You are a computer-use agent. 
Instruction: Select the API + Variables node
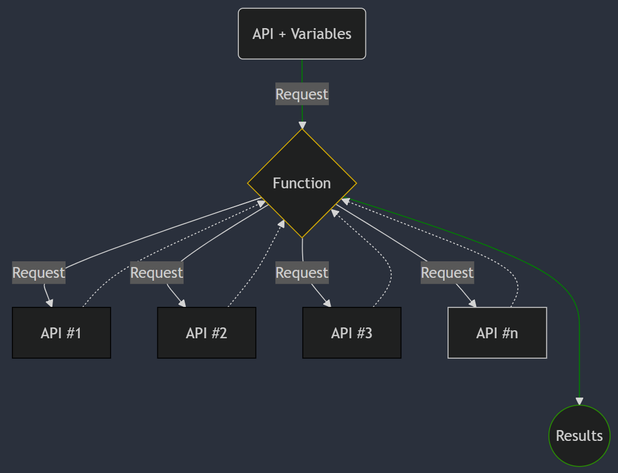click(302, 34)
